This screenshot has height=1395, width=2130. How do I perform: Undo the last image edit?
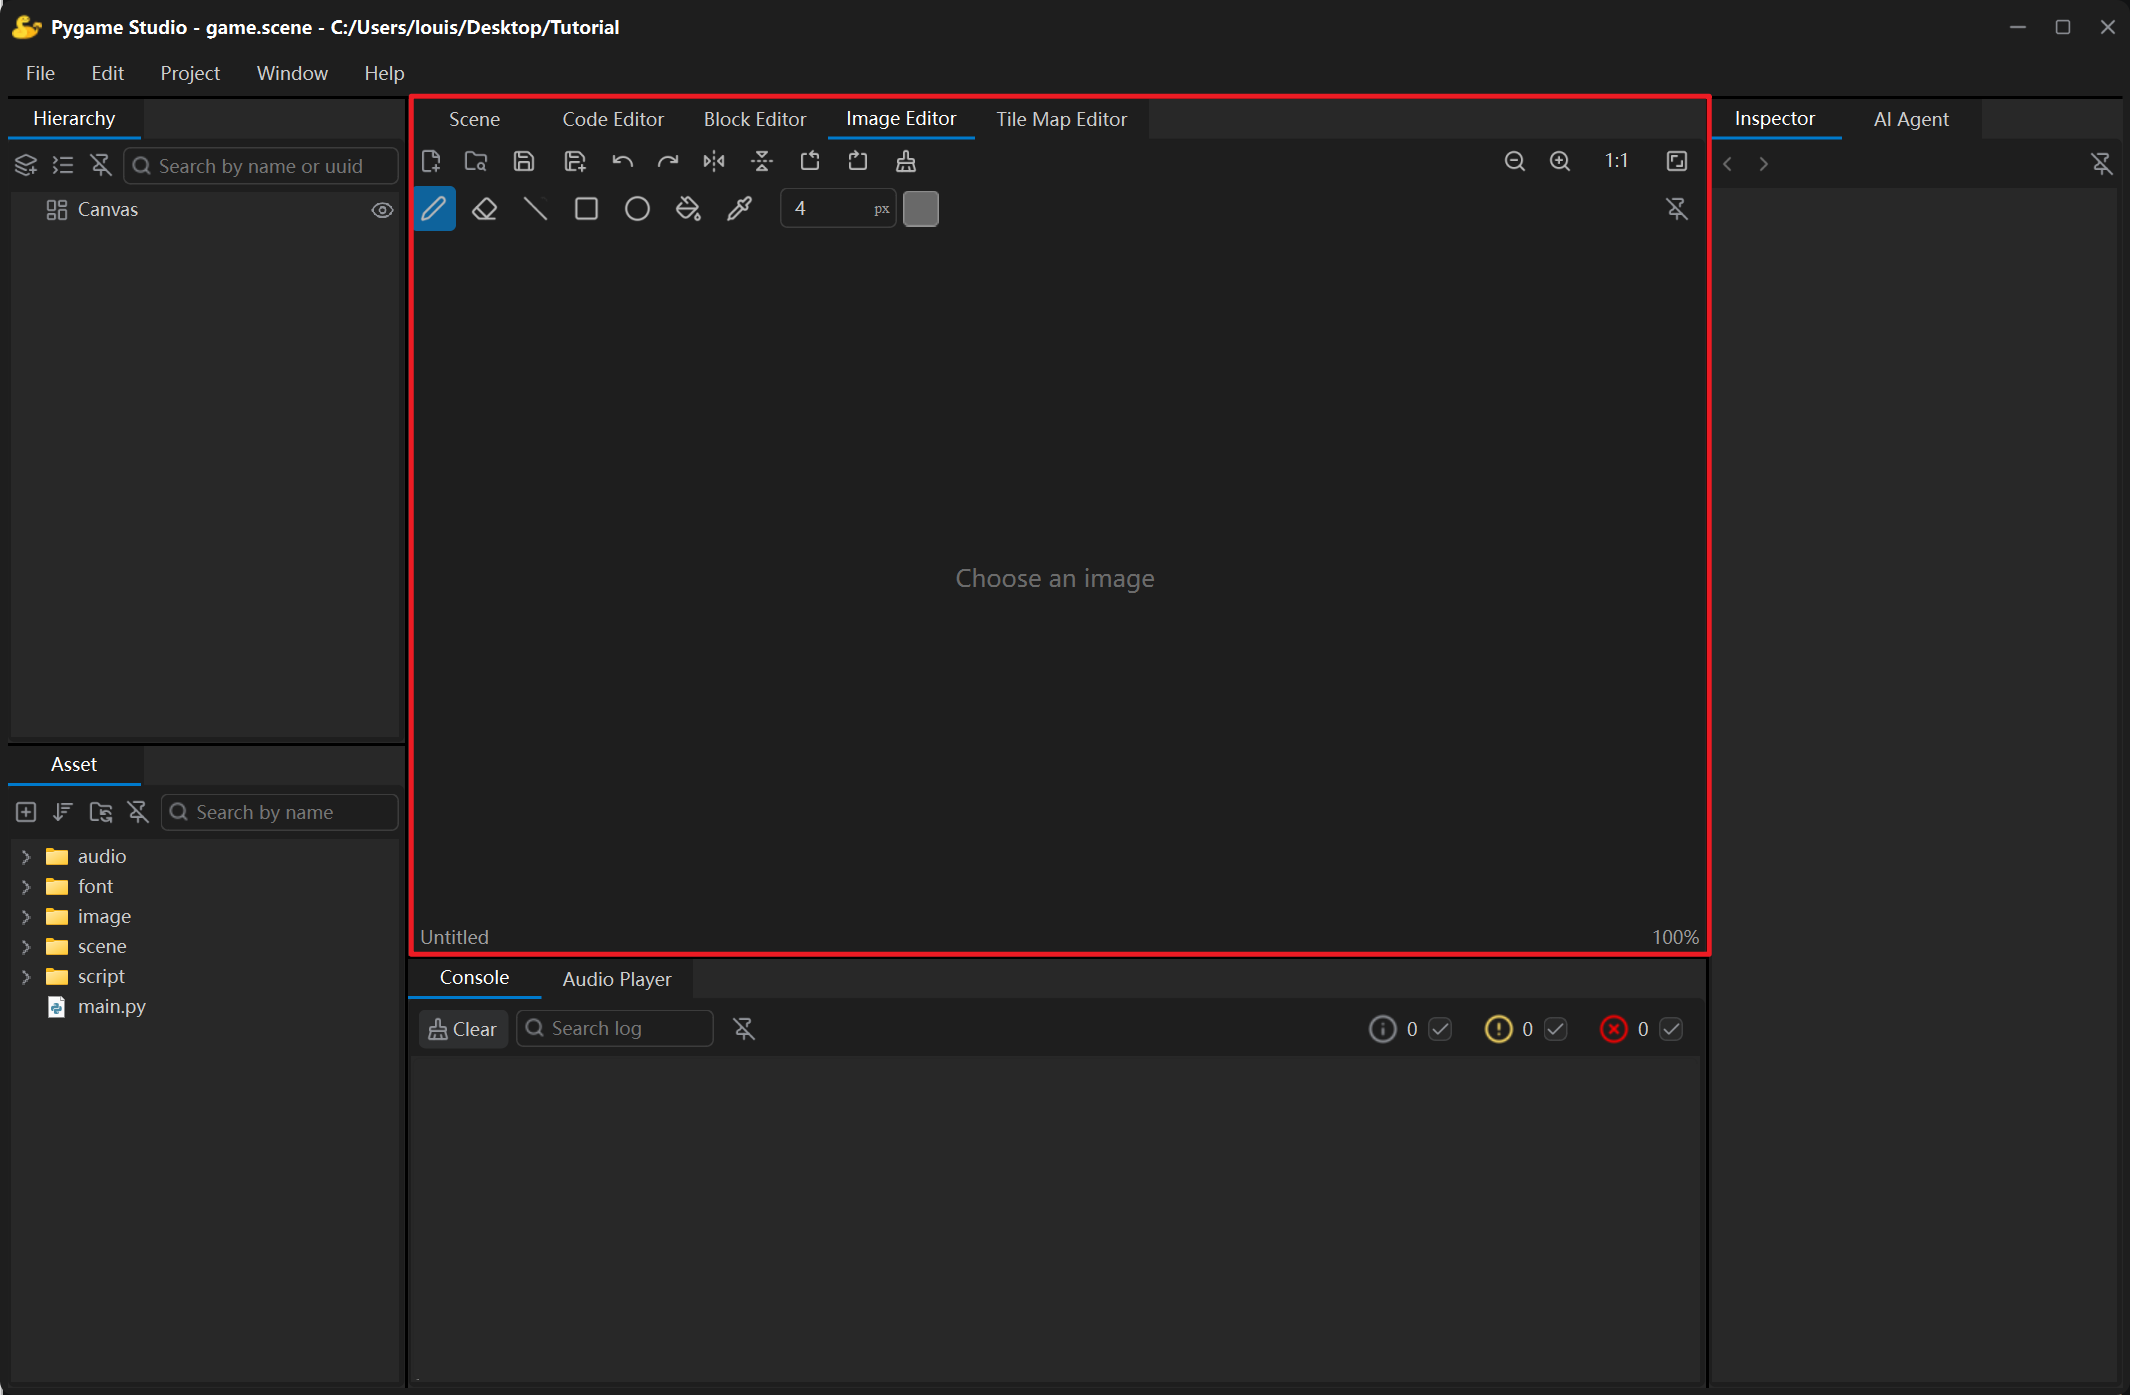[x=622, y=161]
